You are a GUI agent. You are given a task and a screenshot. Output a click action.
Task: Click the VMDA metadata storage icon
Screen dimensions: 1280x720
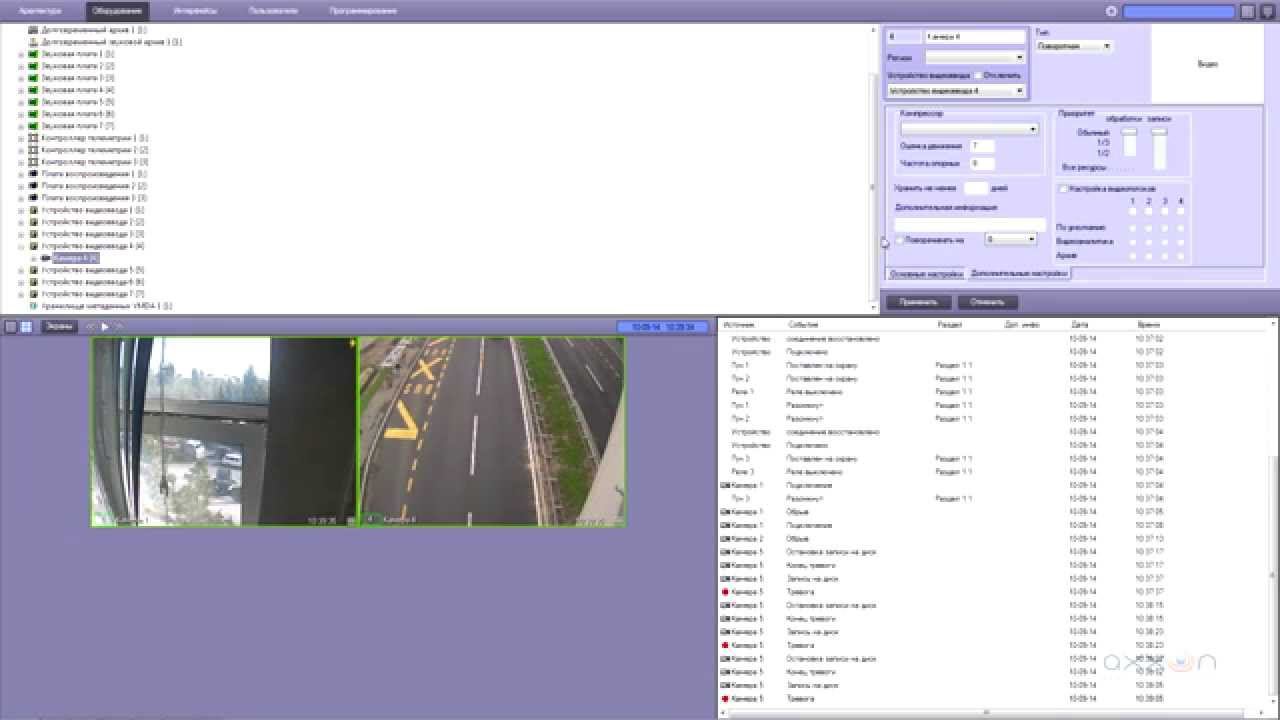click(x=33, y=306)
